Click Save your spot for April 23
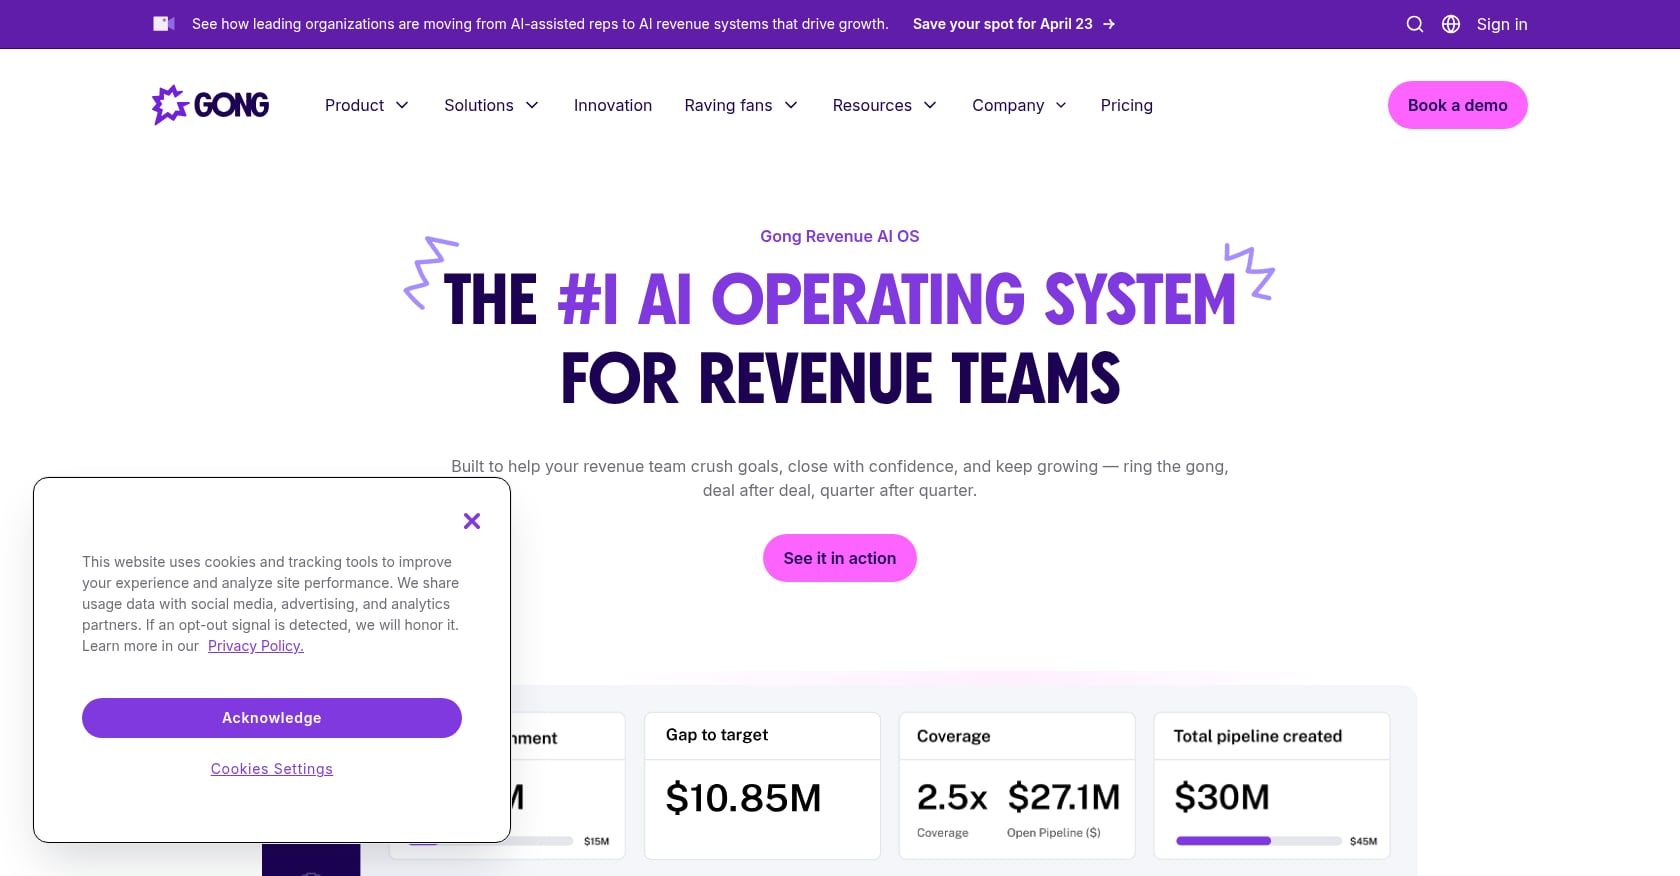1680x876 pixels. pos(1002,24)
